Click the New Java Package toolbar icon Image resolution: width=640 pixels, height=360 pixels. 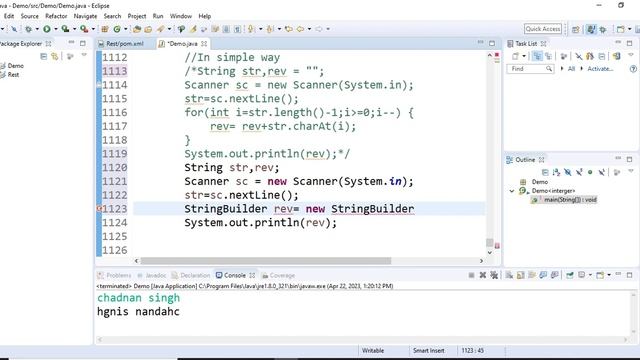pos(104,29)
